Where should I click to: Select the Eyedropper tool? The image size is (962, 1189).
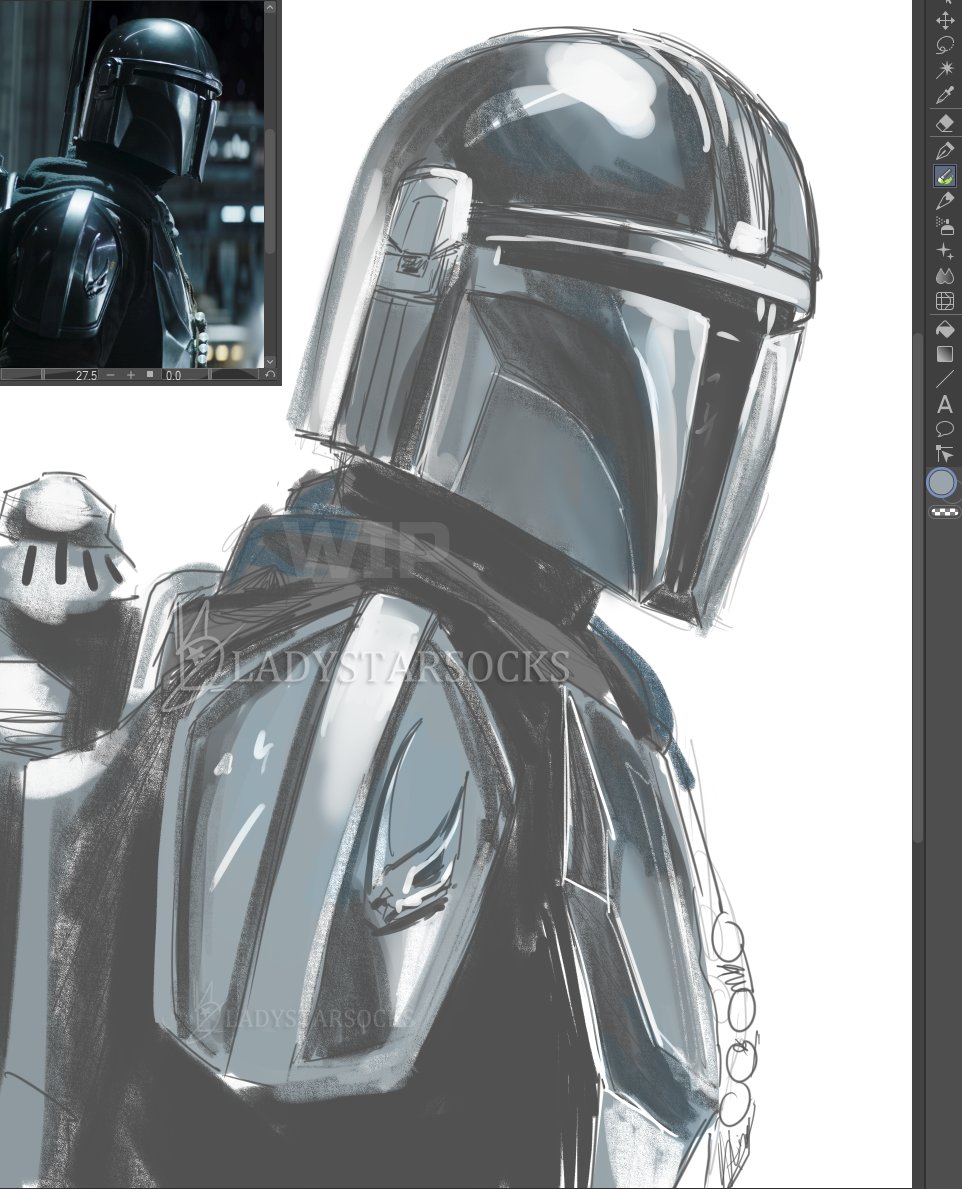point(945,95)
